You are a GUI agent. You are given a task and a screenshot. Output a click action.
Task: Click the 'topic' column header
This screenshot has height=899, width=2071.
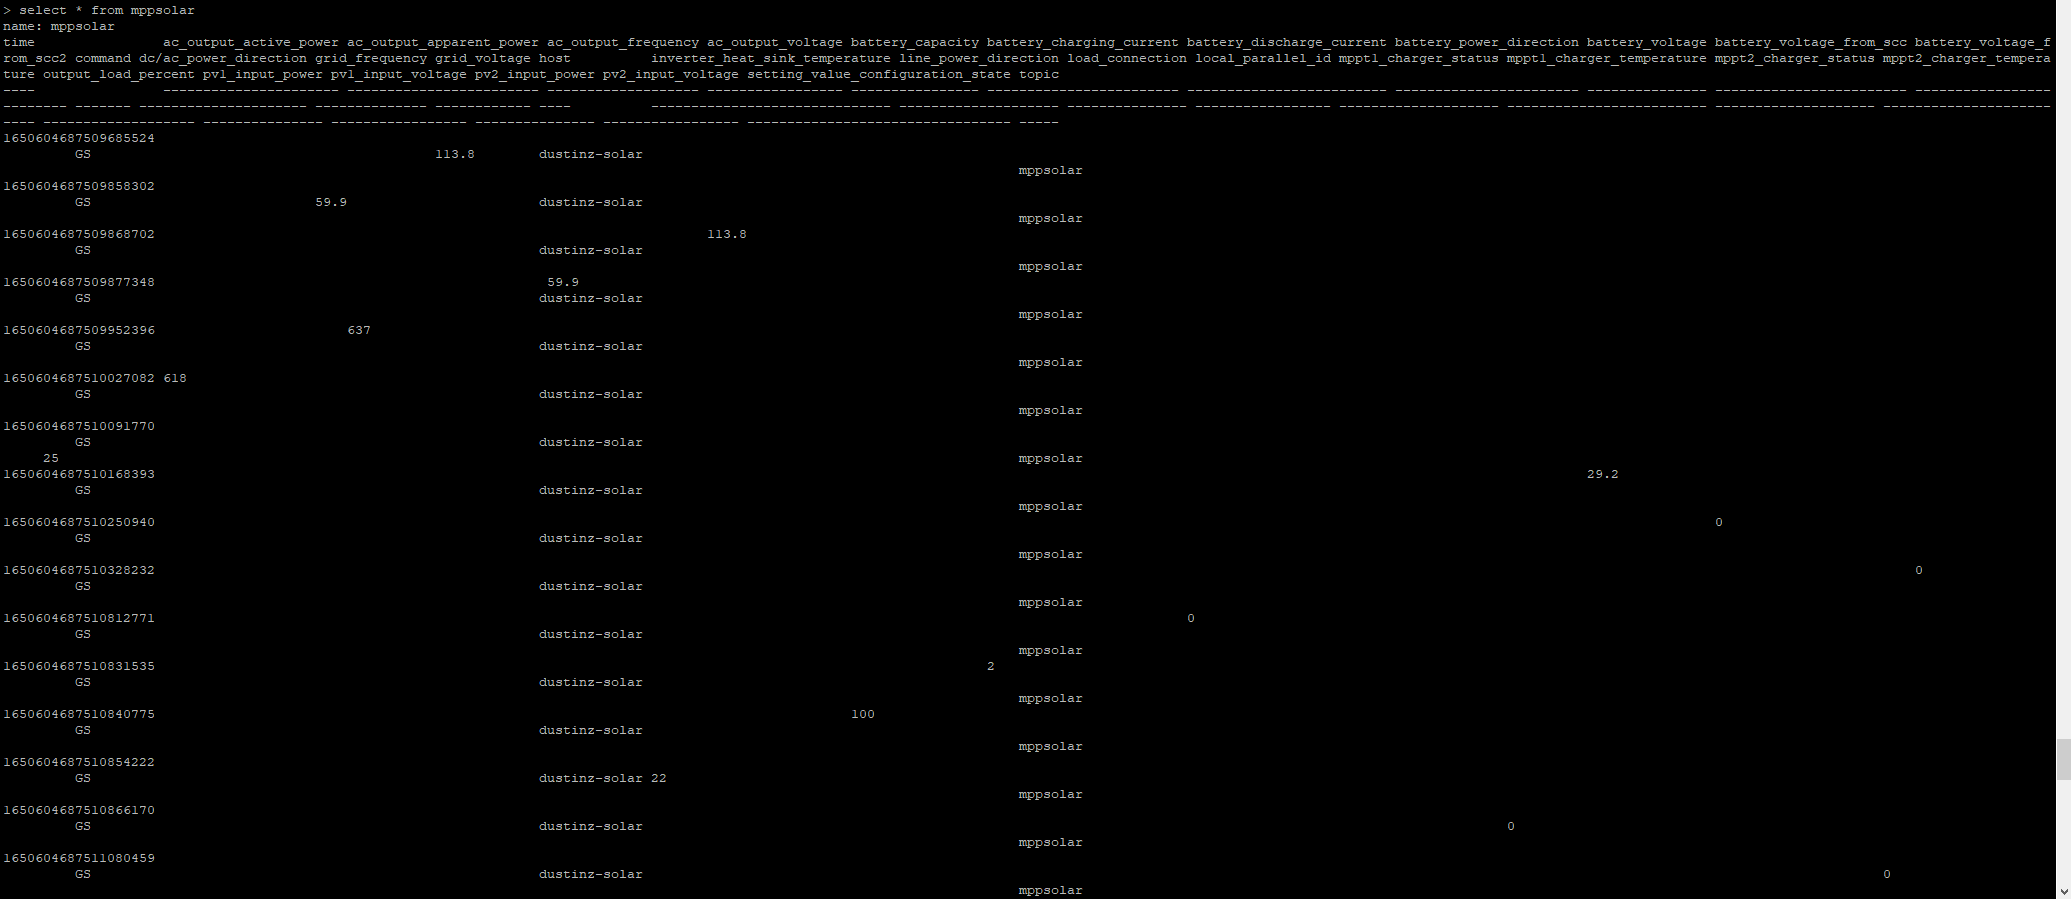1039,74
